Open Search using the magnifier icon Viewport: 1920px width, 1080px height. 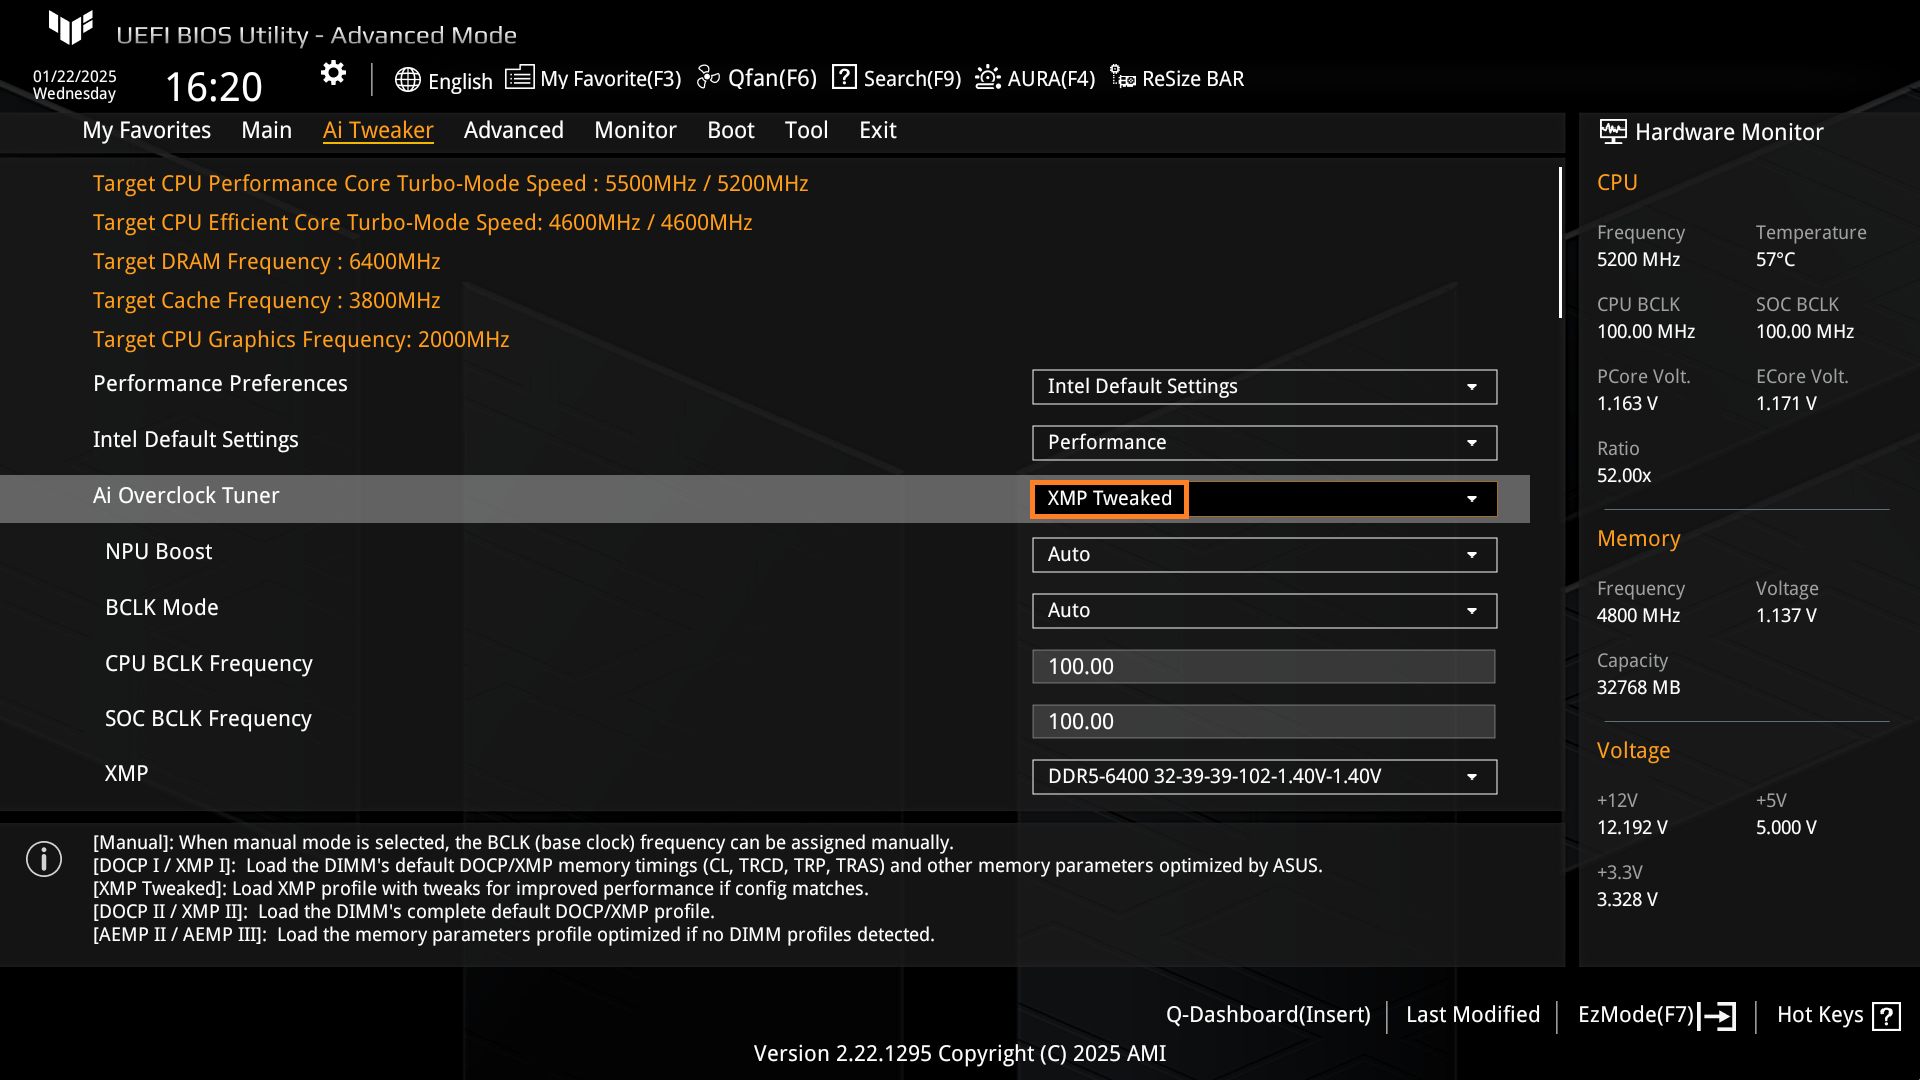[845, 77]
